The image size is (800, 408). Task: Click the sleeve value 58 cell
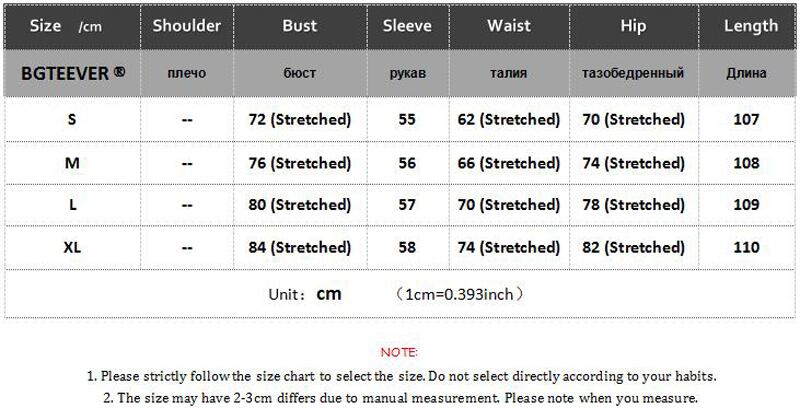(407, 247)
